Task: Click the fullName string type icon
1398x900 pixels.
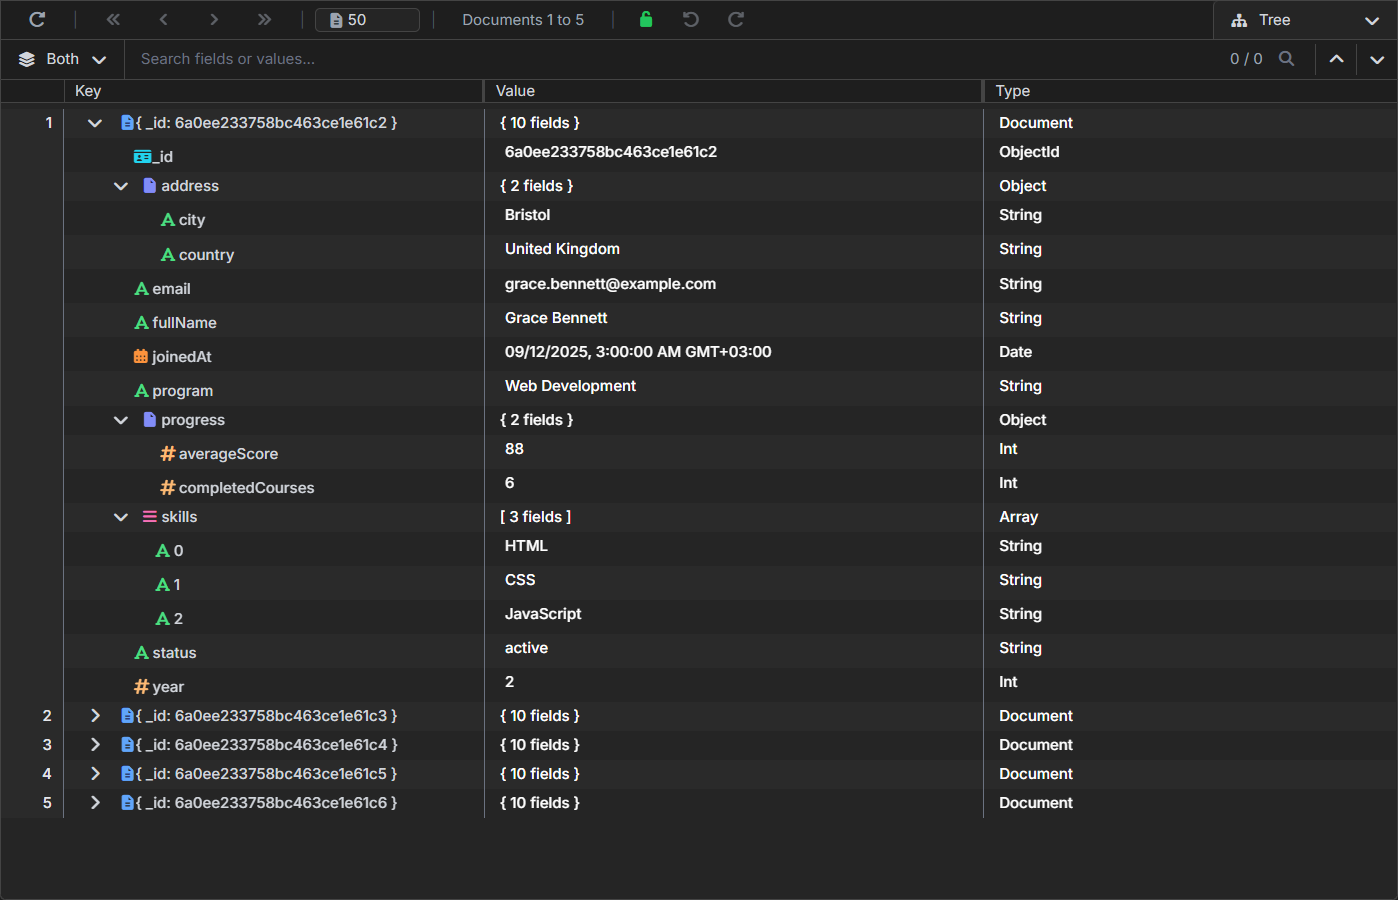Action: (x=142, y=323)
